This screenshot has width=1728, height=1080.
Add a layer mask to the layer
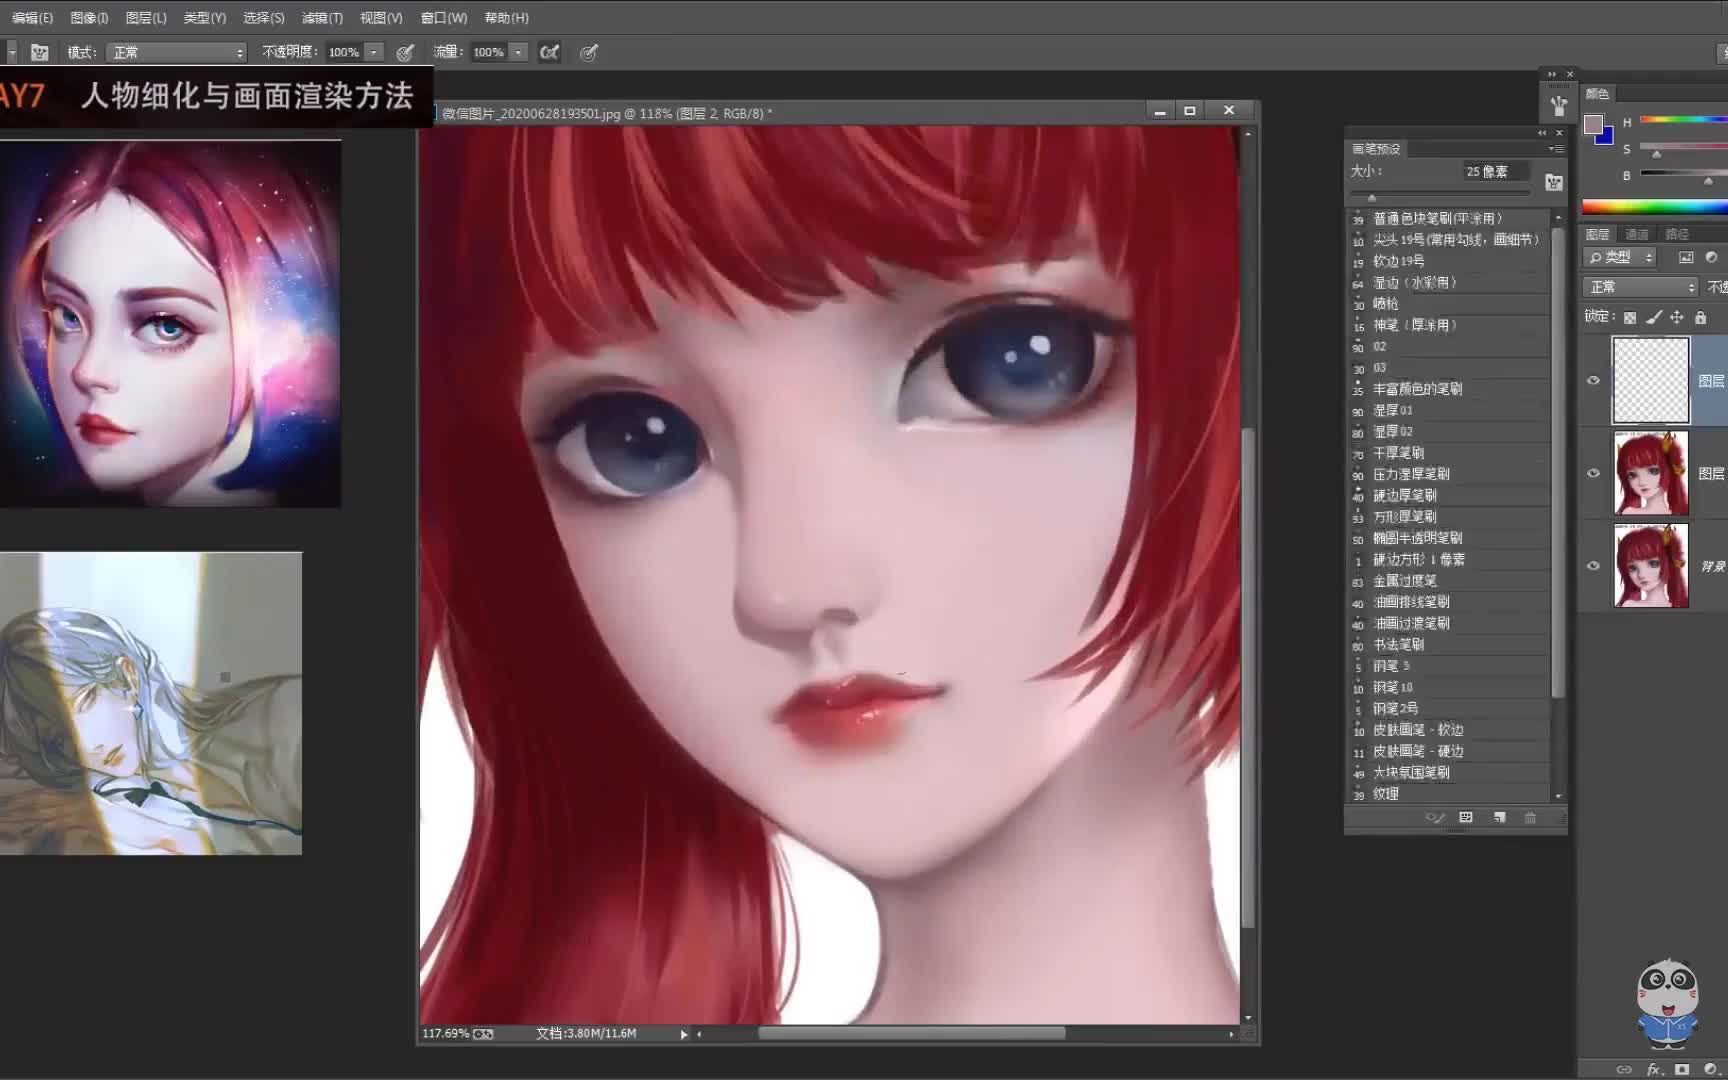pyautogui.click(x=1682, y=1069)
